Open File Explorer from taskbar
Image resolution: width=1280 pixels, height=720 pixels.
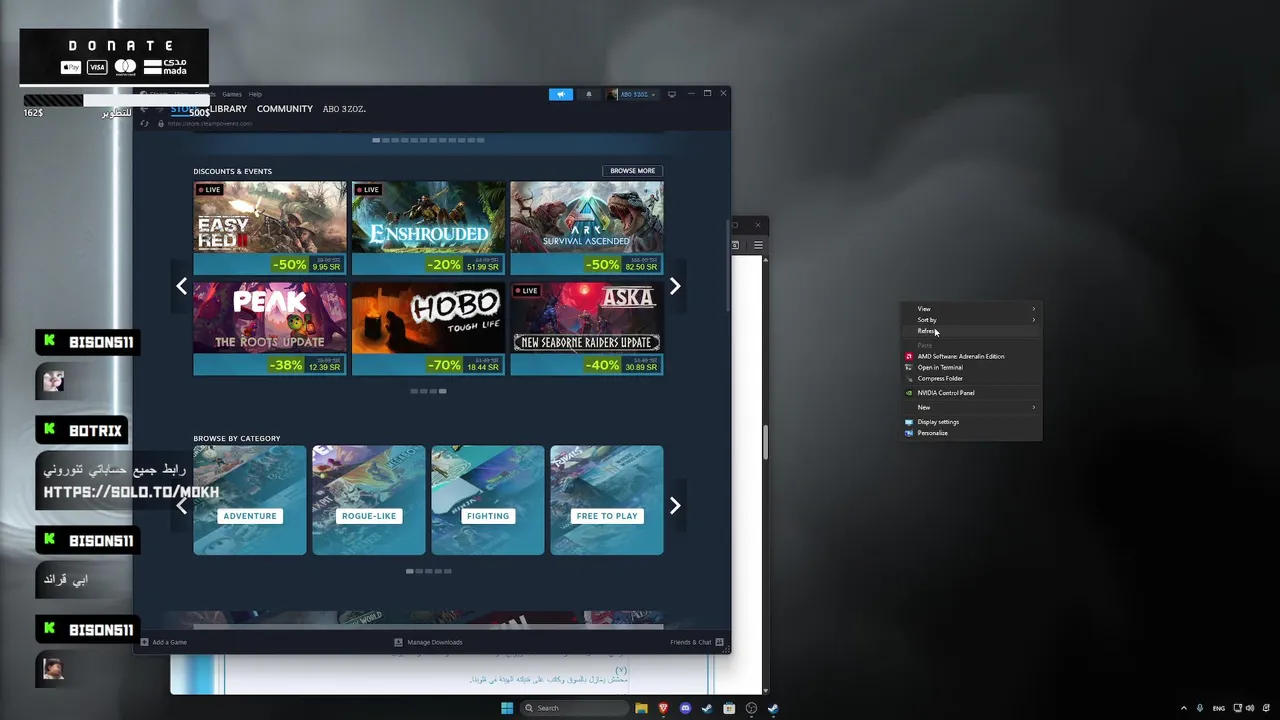pos(641,708)
